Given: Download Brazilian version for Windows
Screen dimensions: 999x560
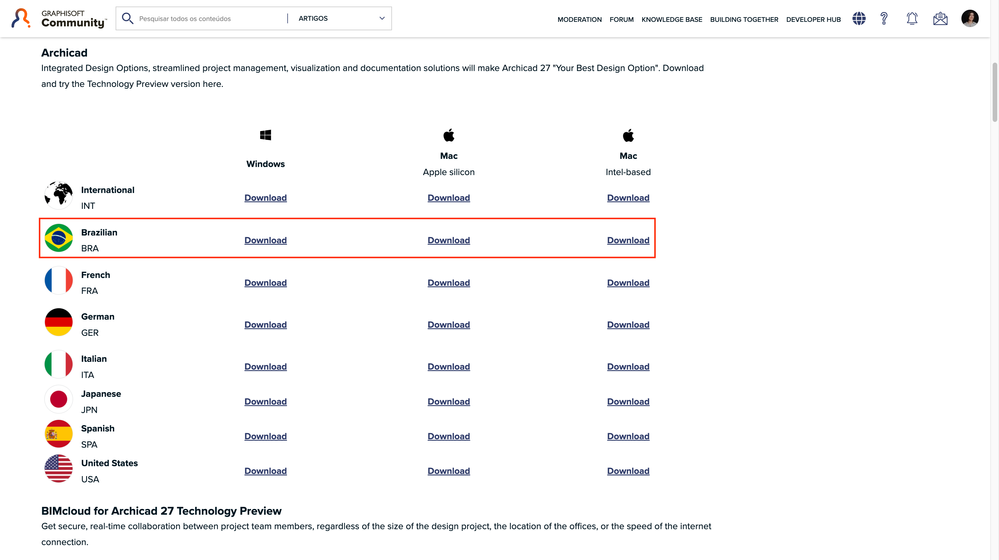Looking at the screenshot, I should coord(265,240).
